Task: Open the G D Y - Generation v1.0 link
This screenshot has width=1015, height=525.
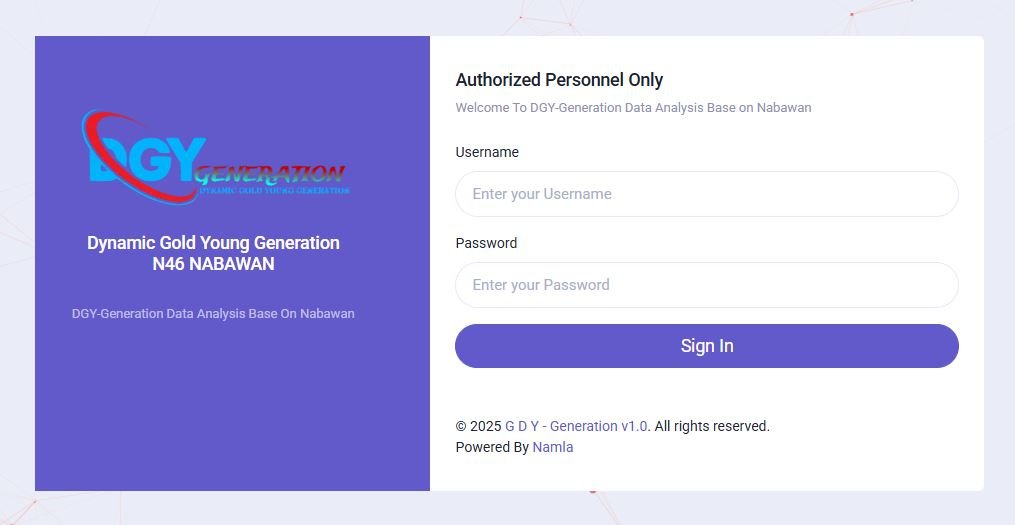Action: [x=576, y=426]
